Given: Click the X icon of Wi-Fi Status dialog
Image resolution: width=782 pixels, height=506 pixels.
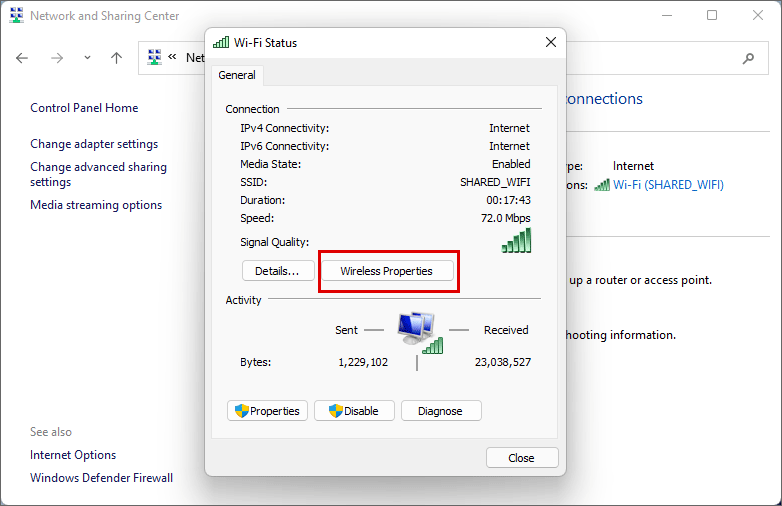Looking at the screenshot, I should click(x=551, y=42).
